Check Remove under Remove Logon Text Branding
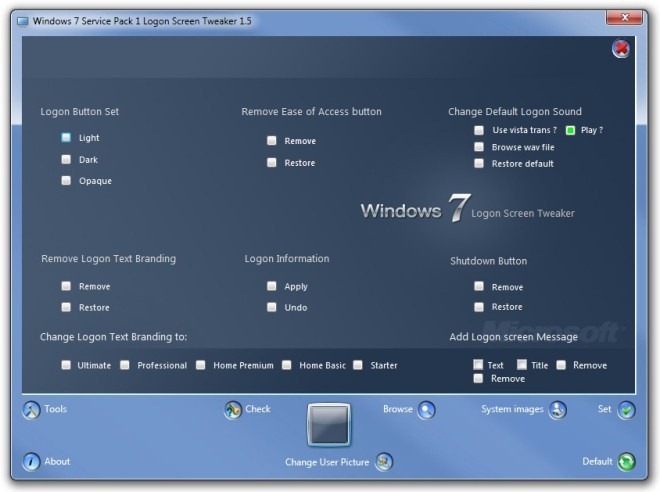 pos(66,286)
